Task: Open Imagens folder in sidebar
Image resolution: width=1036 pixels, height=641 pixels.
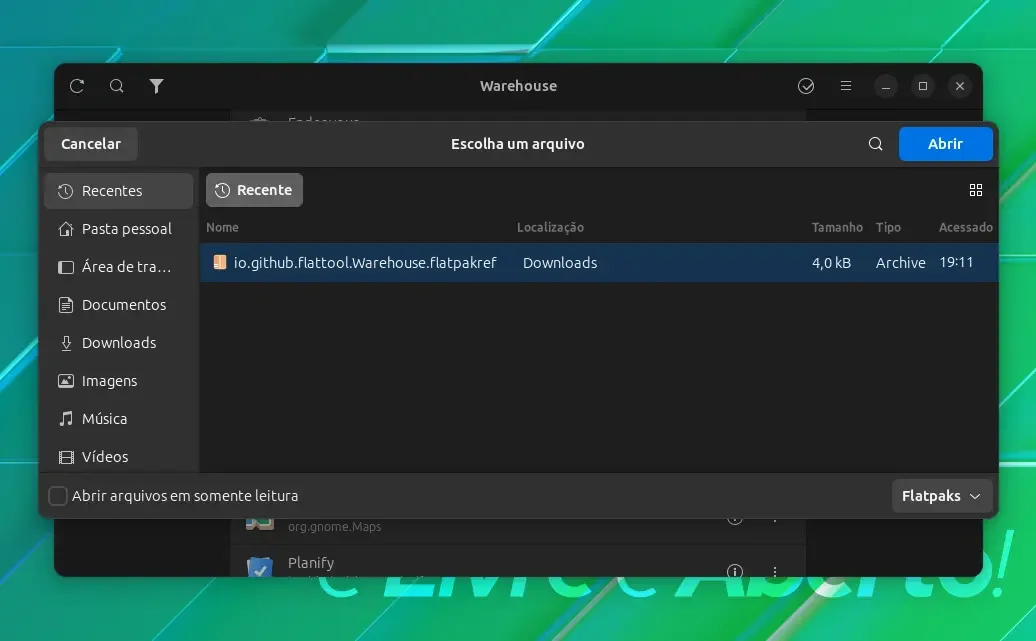Action: coord(119,381)
